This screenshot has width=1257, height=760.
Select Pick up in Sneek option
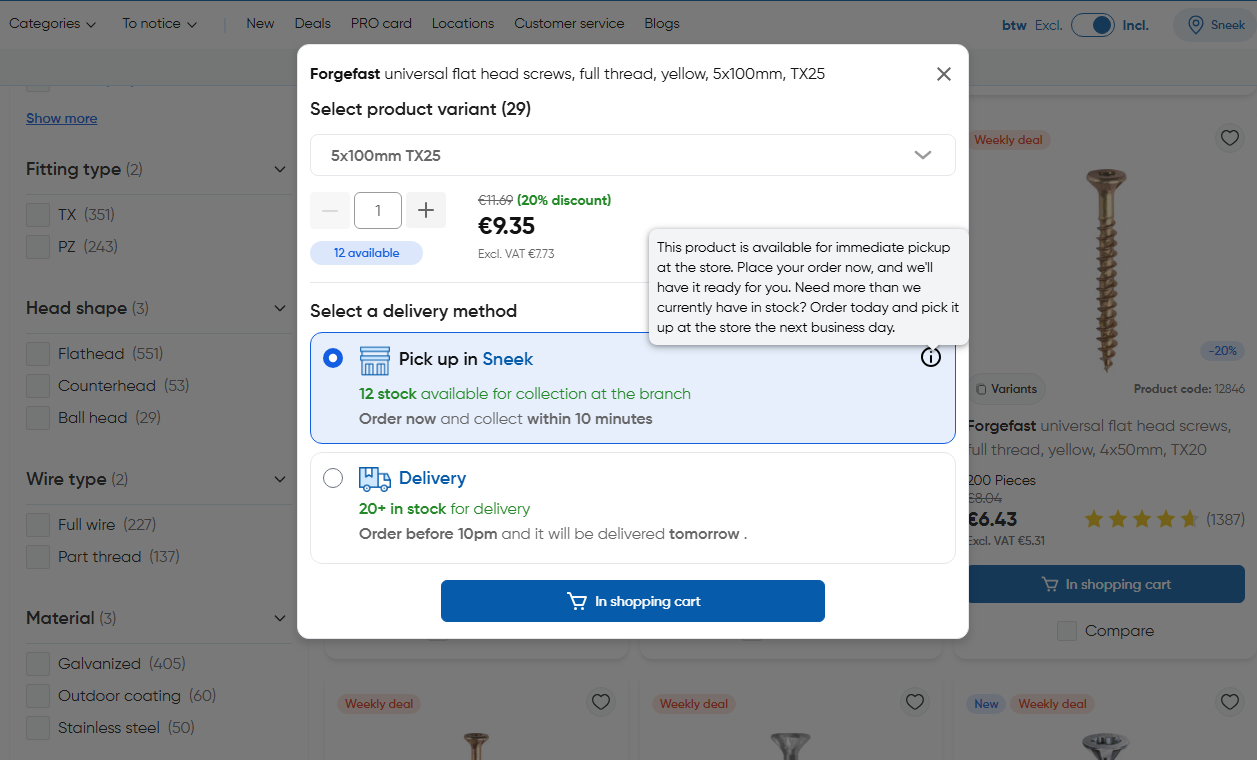(333, 358)
